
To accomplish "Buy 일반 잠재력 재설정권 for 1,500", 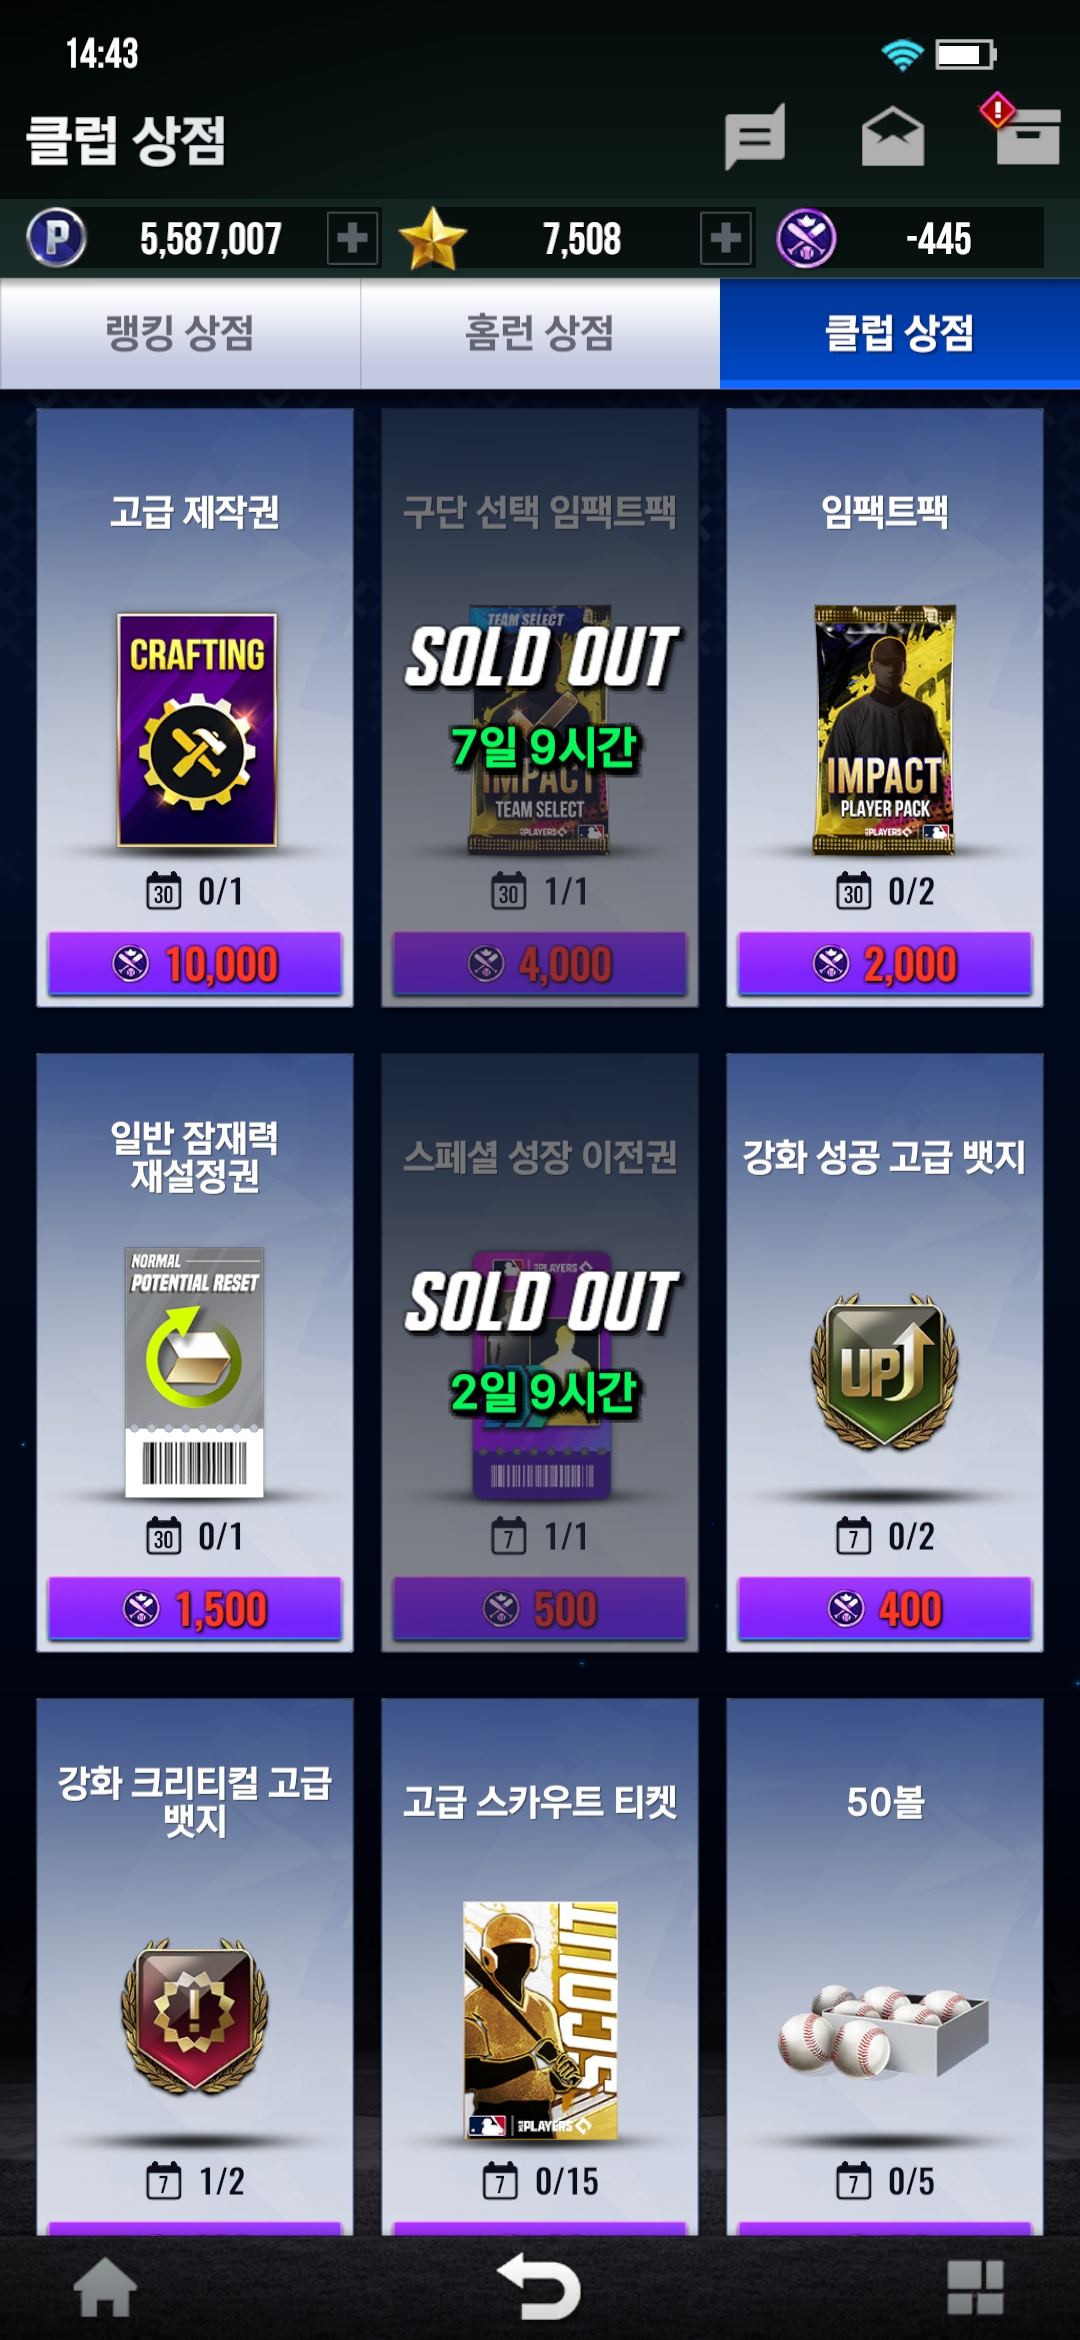I will 195,1609.
